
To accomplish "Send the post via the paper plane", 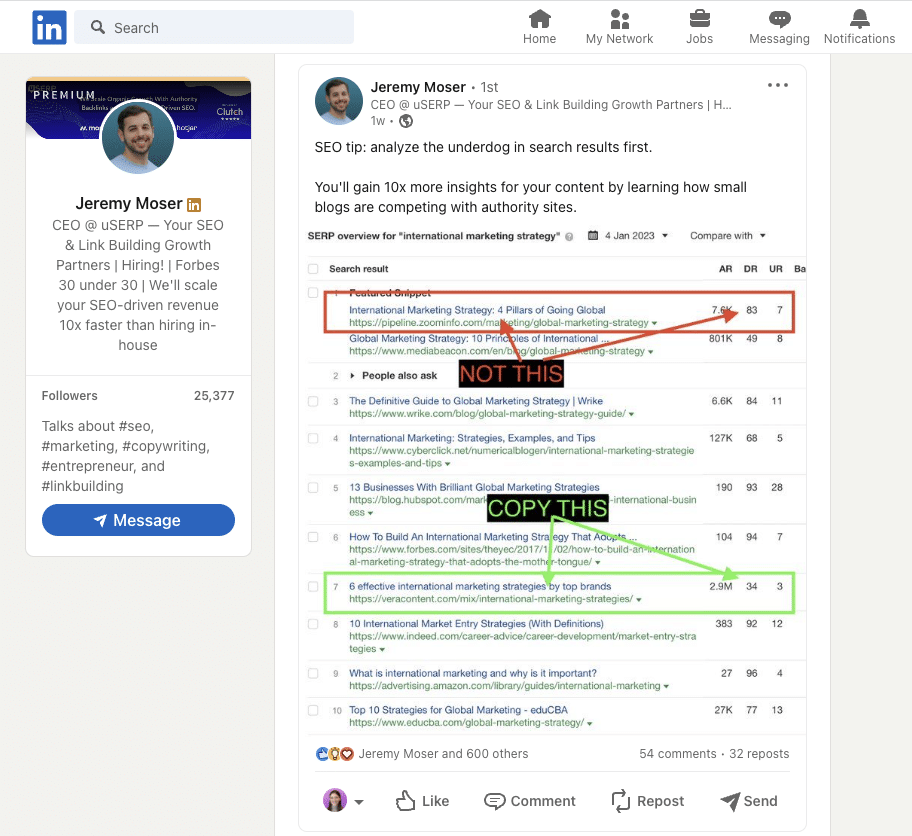I will point(749,801).
